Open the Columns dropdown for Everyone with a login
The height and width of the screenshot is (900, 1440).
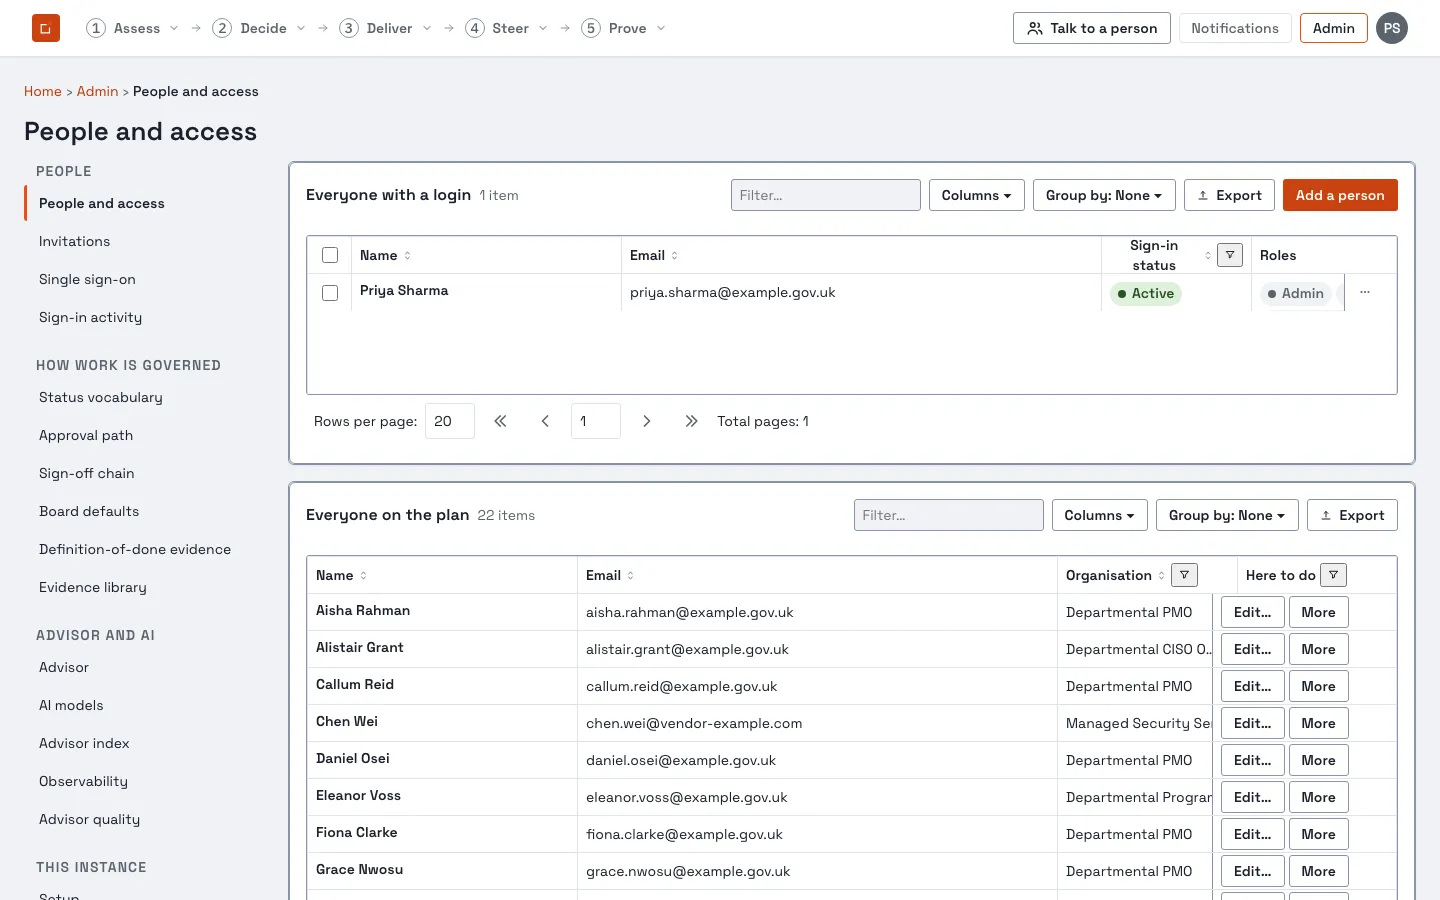(x=976, y=195)
